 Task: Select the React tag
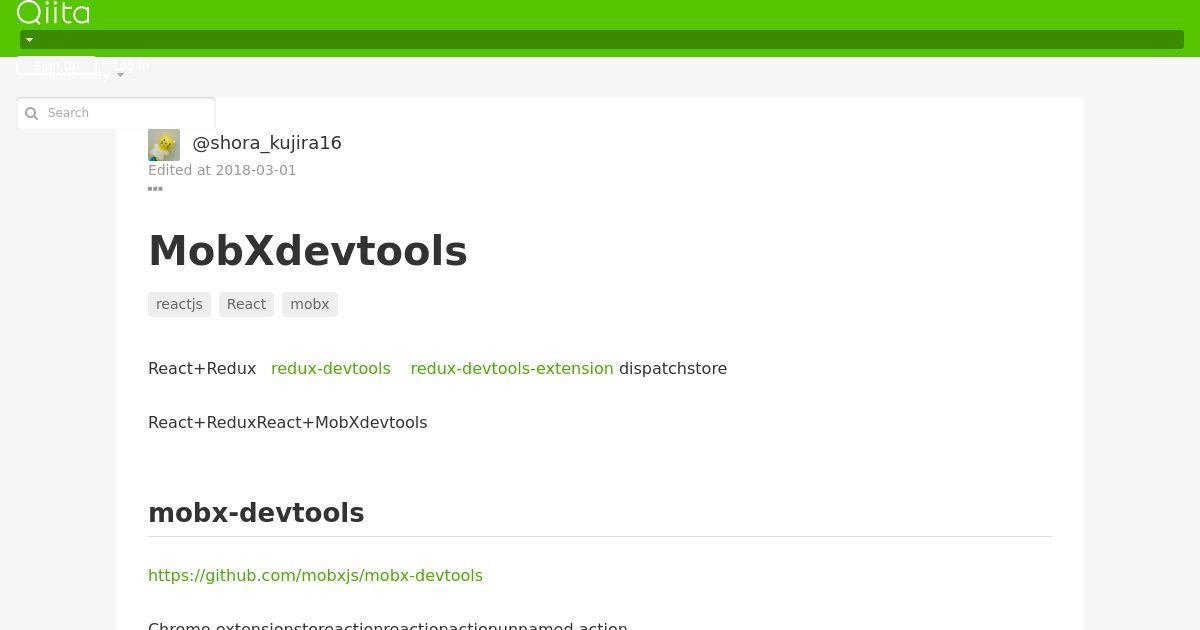click(246, 304)
